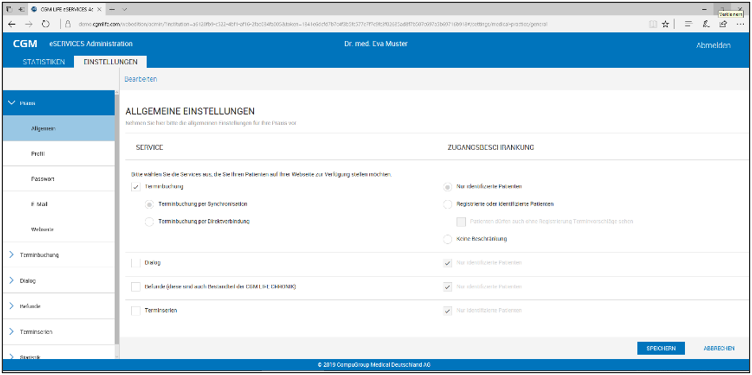Click the Bearbeiten link
752x375 pixels.
coord(141,79)
